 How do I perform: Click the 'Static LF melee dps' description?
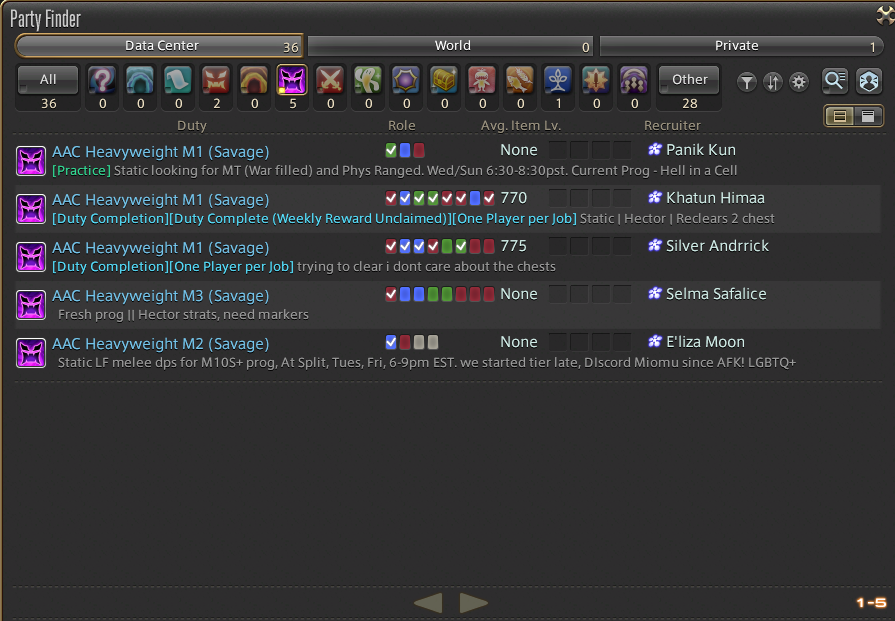426,362
